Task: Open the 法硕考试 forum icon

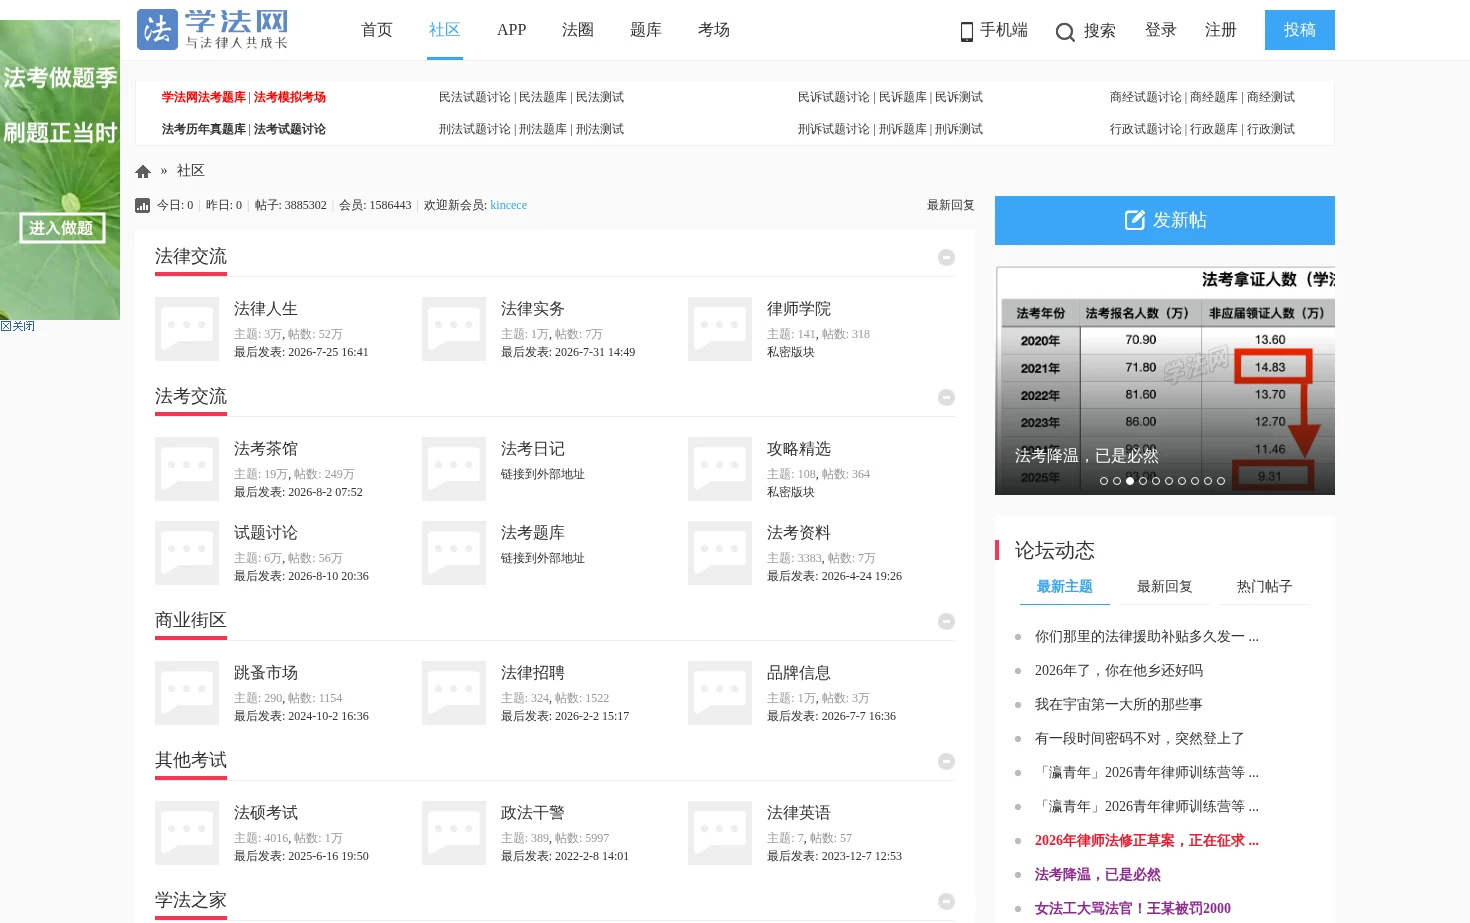Action: click(x=187, y=833)
